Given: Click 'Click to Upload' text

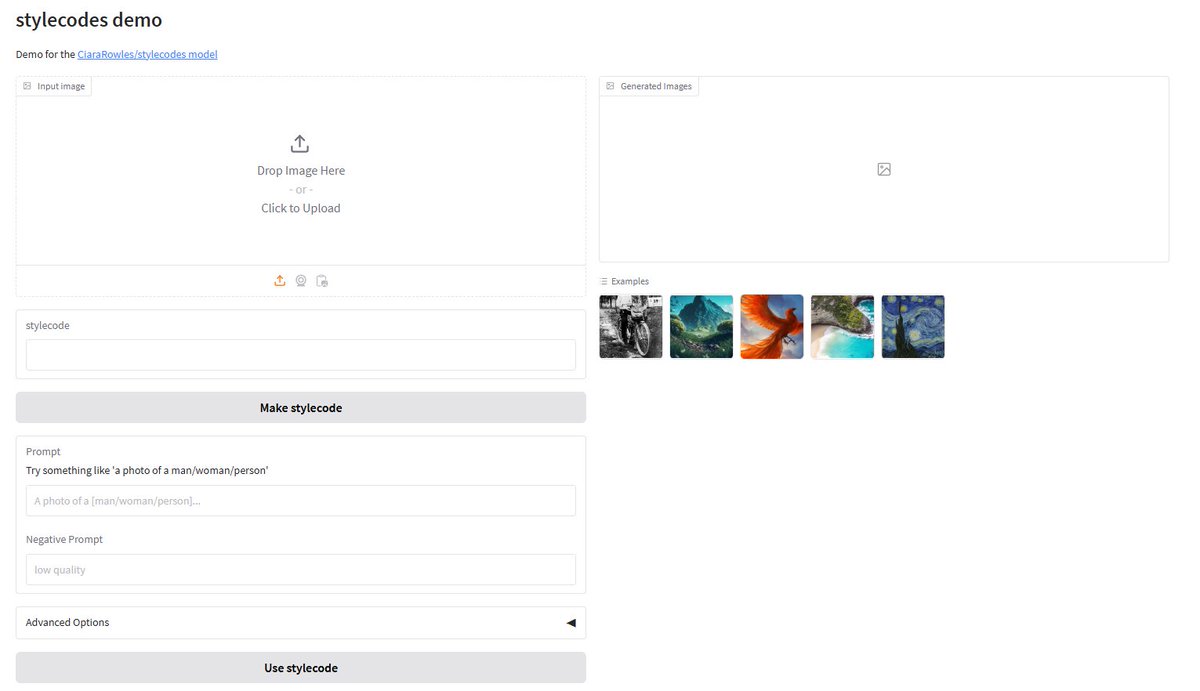Looking at the screenshot, I should pyautogui.click(x=301, y=208).
